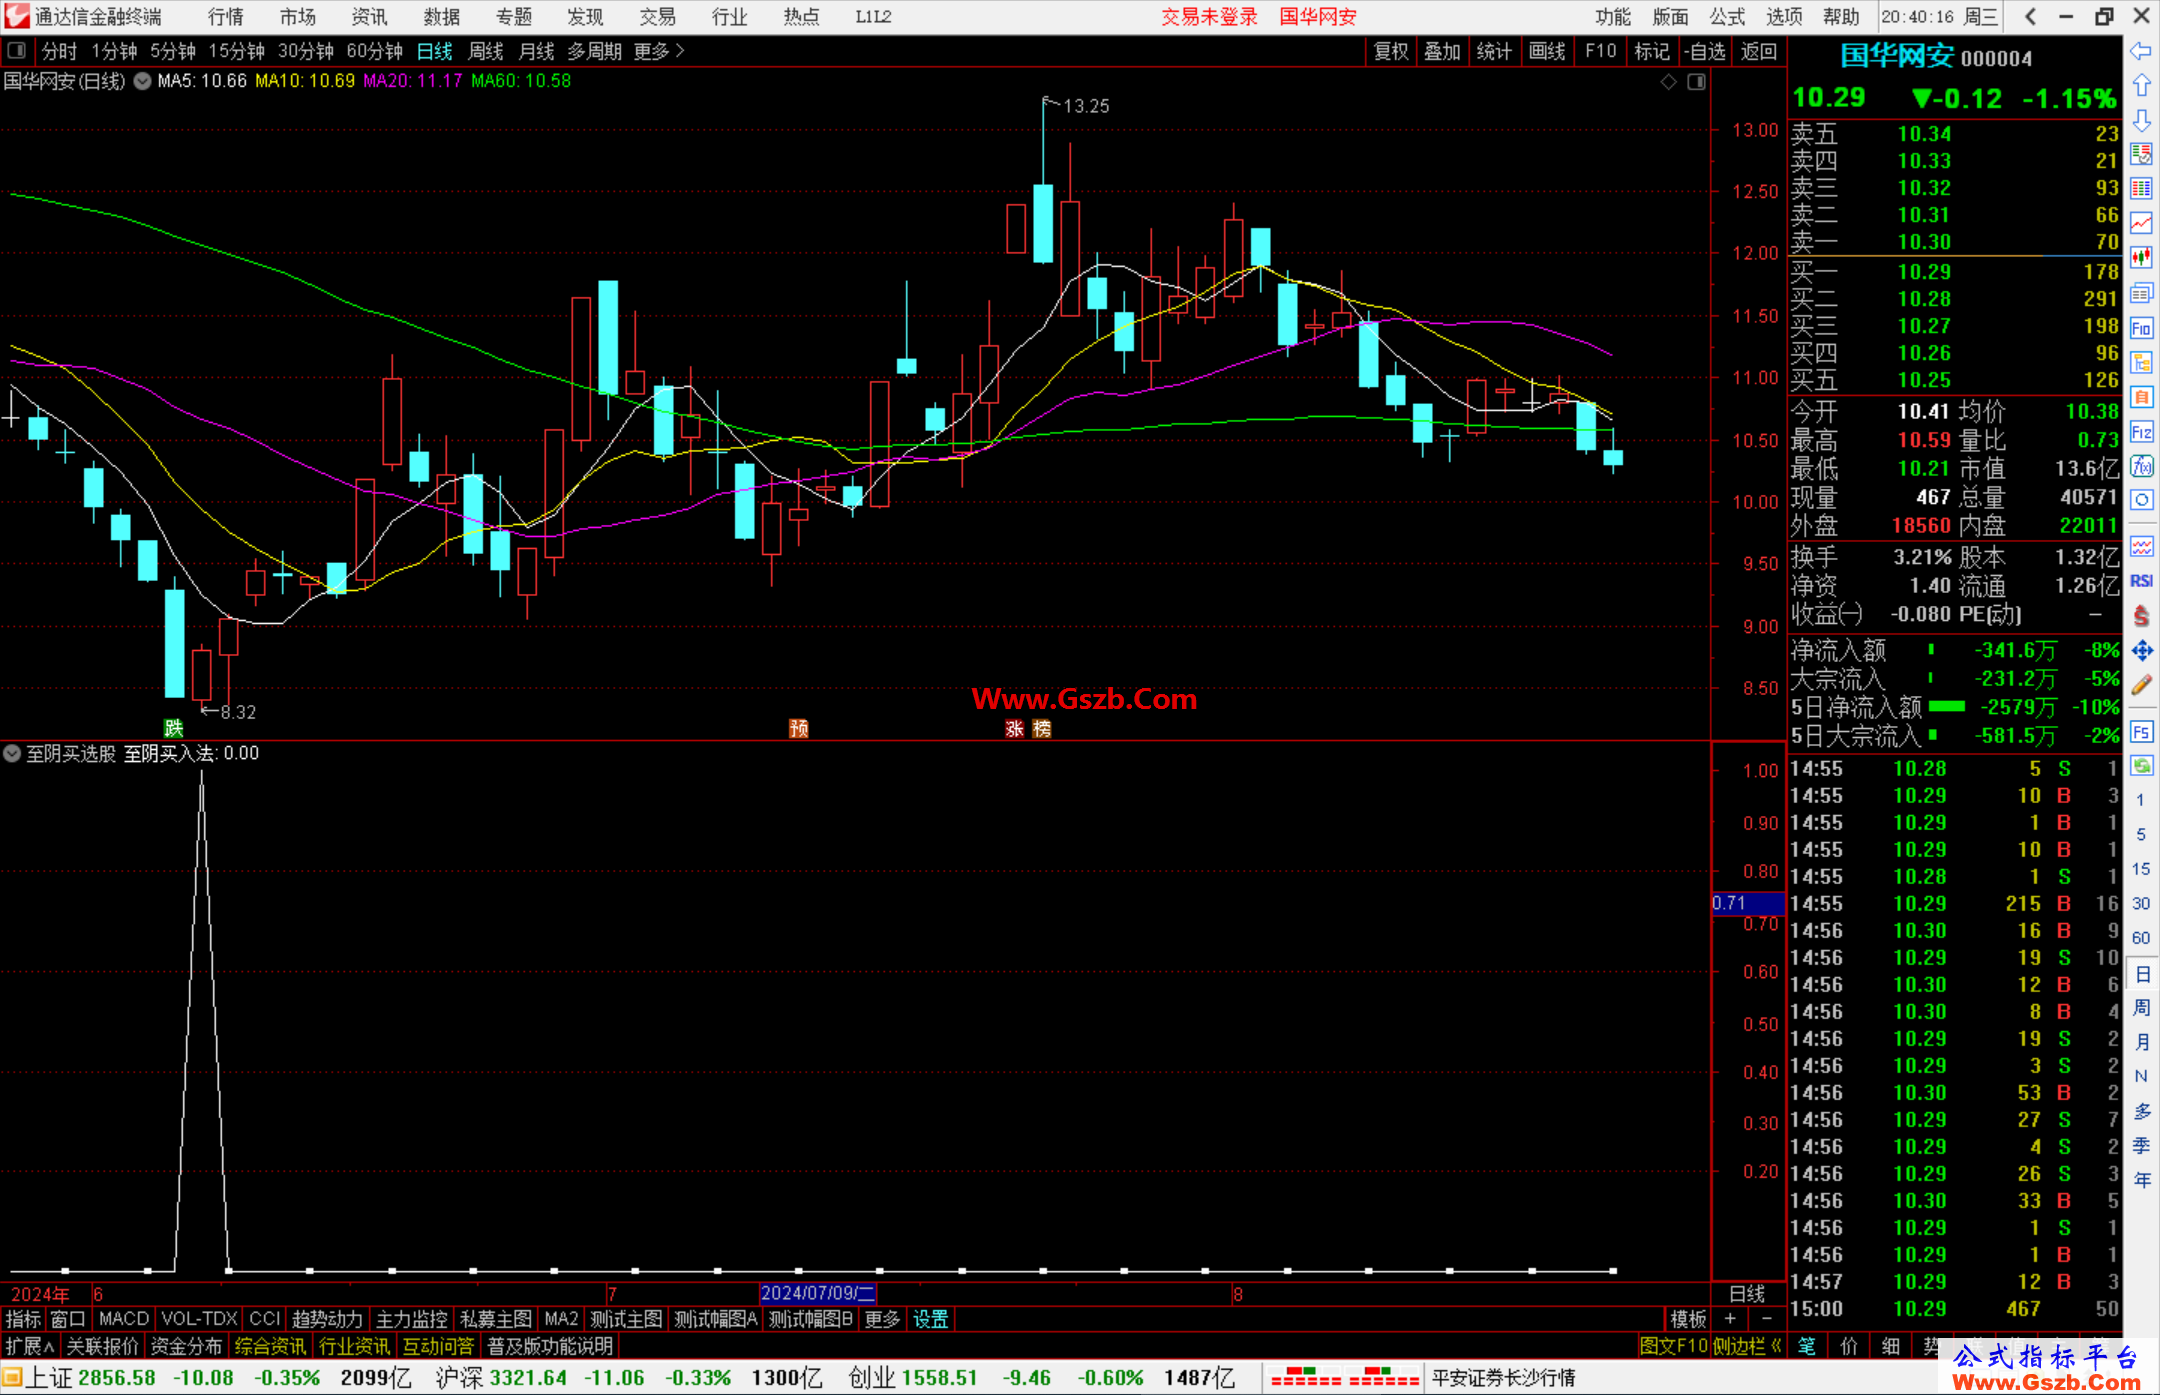Click the list with checkmark sidebar icon
Screen dimensions: 2160x1395
2141,154
